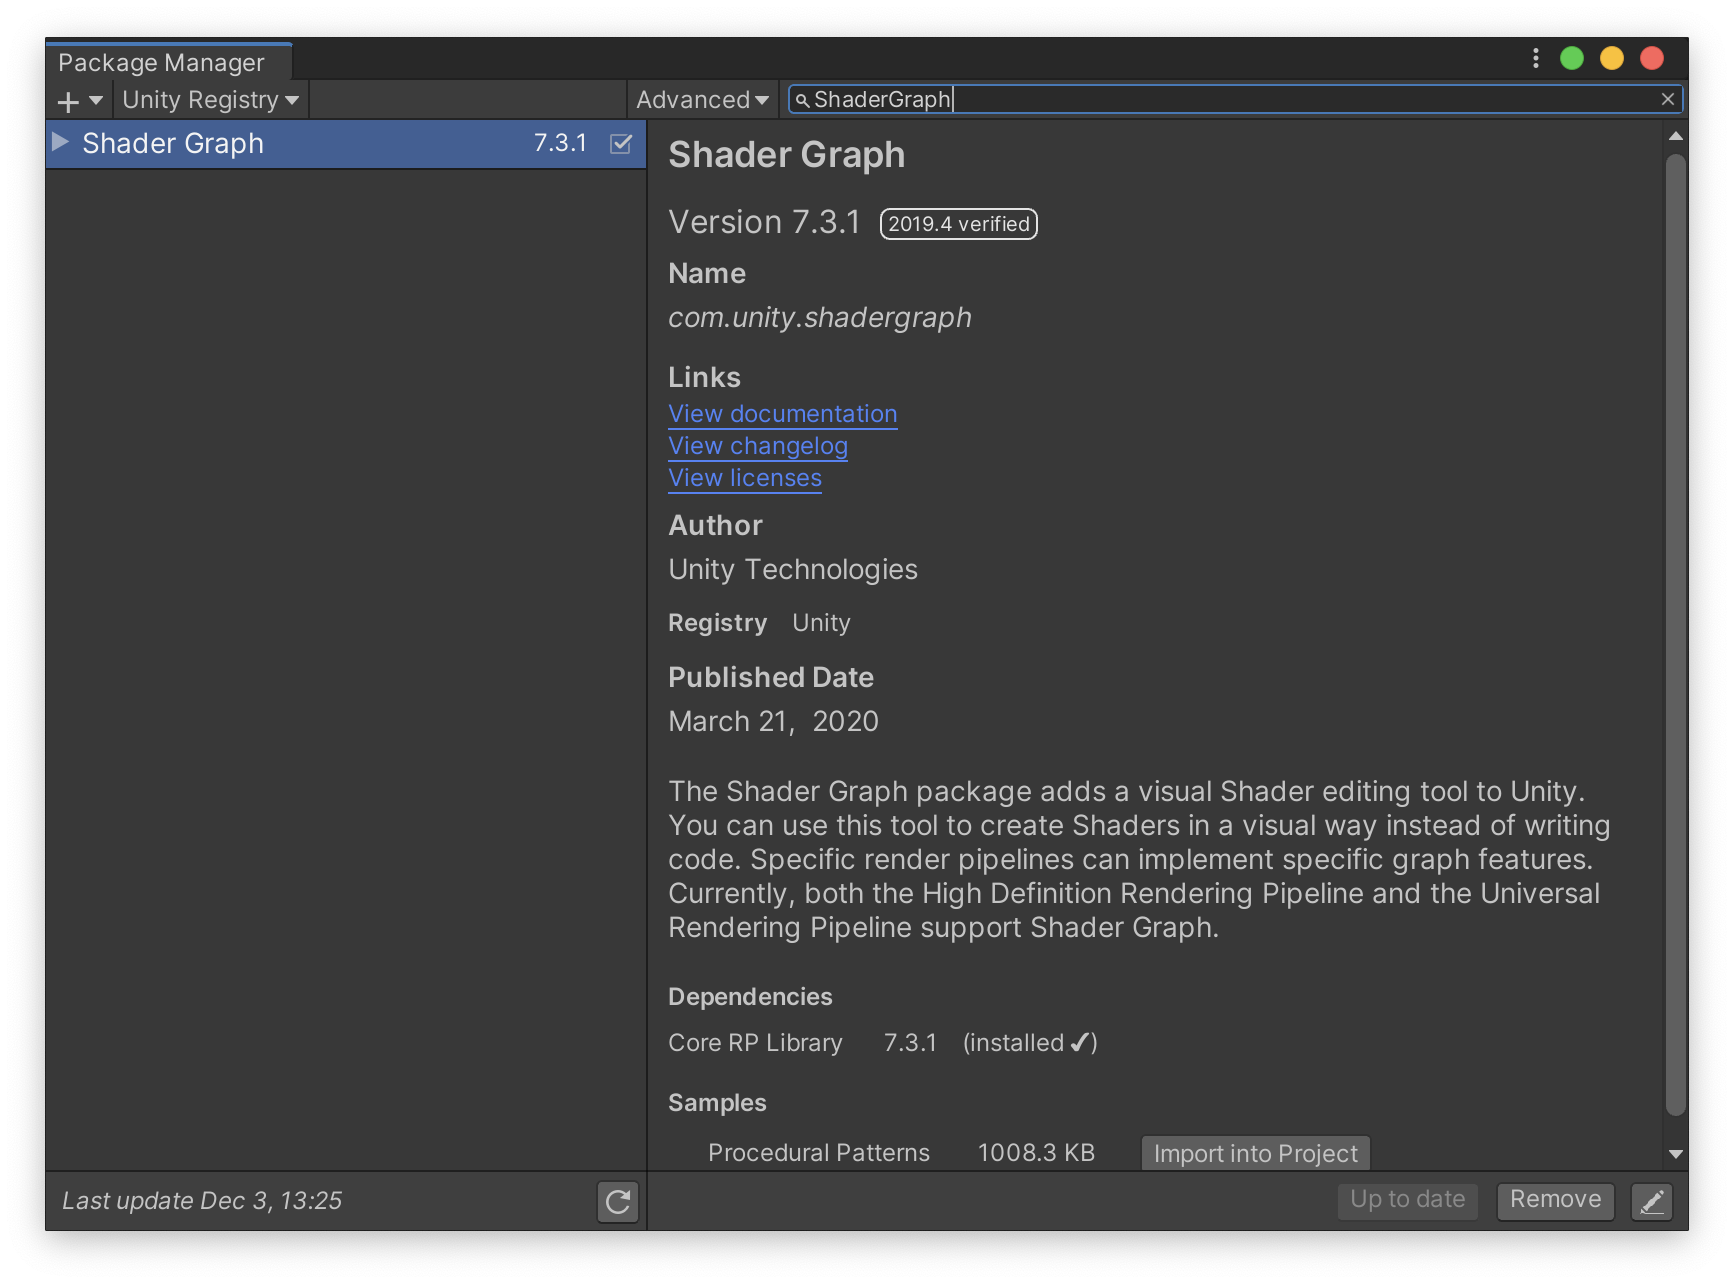The image size is (1734, 1284).
Task: Click the 2019.4 verified badge
Action: click(x=957, y=224)
